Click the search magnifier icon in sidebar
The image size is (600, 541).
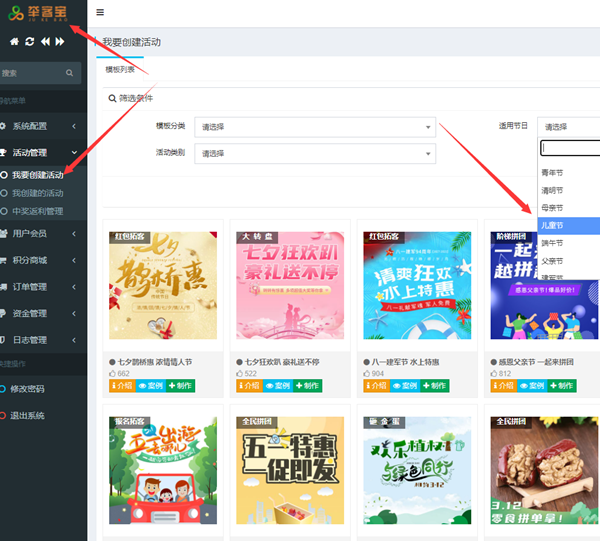pos(70,73)
